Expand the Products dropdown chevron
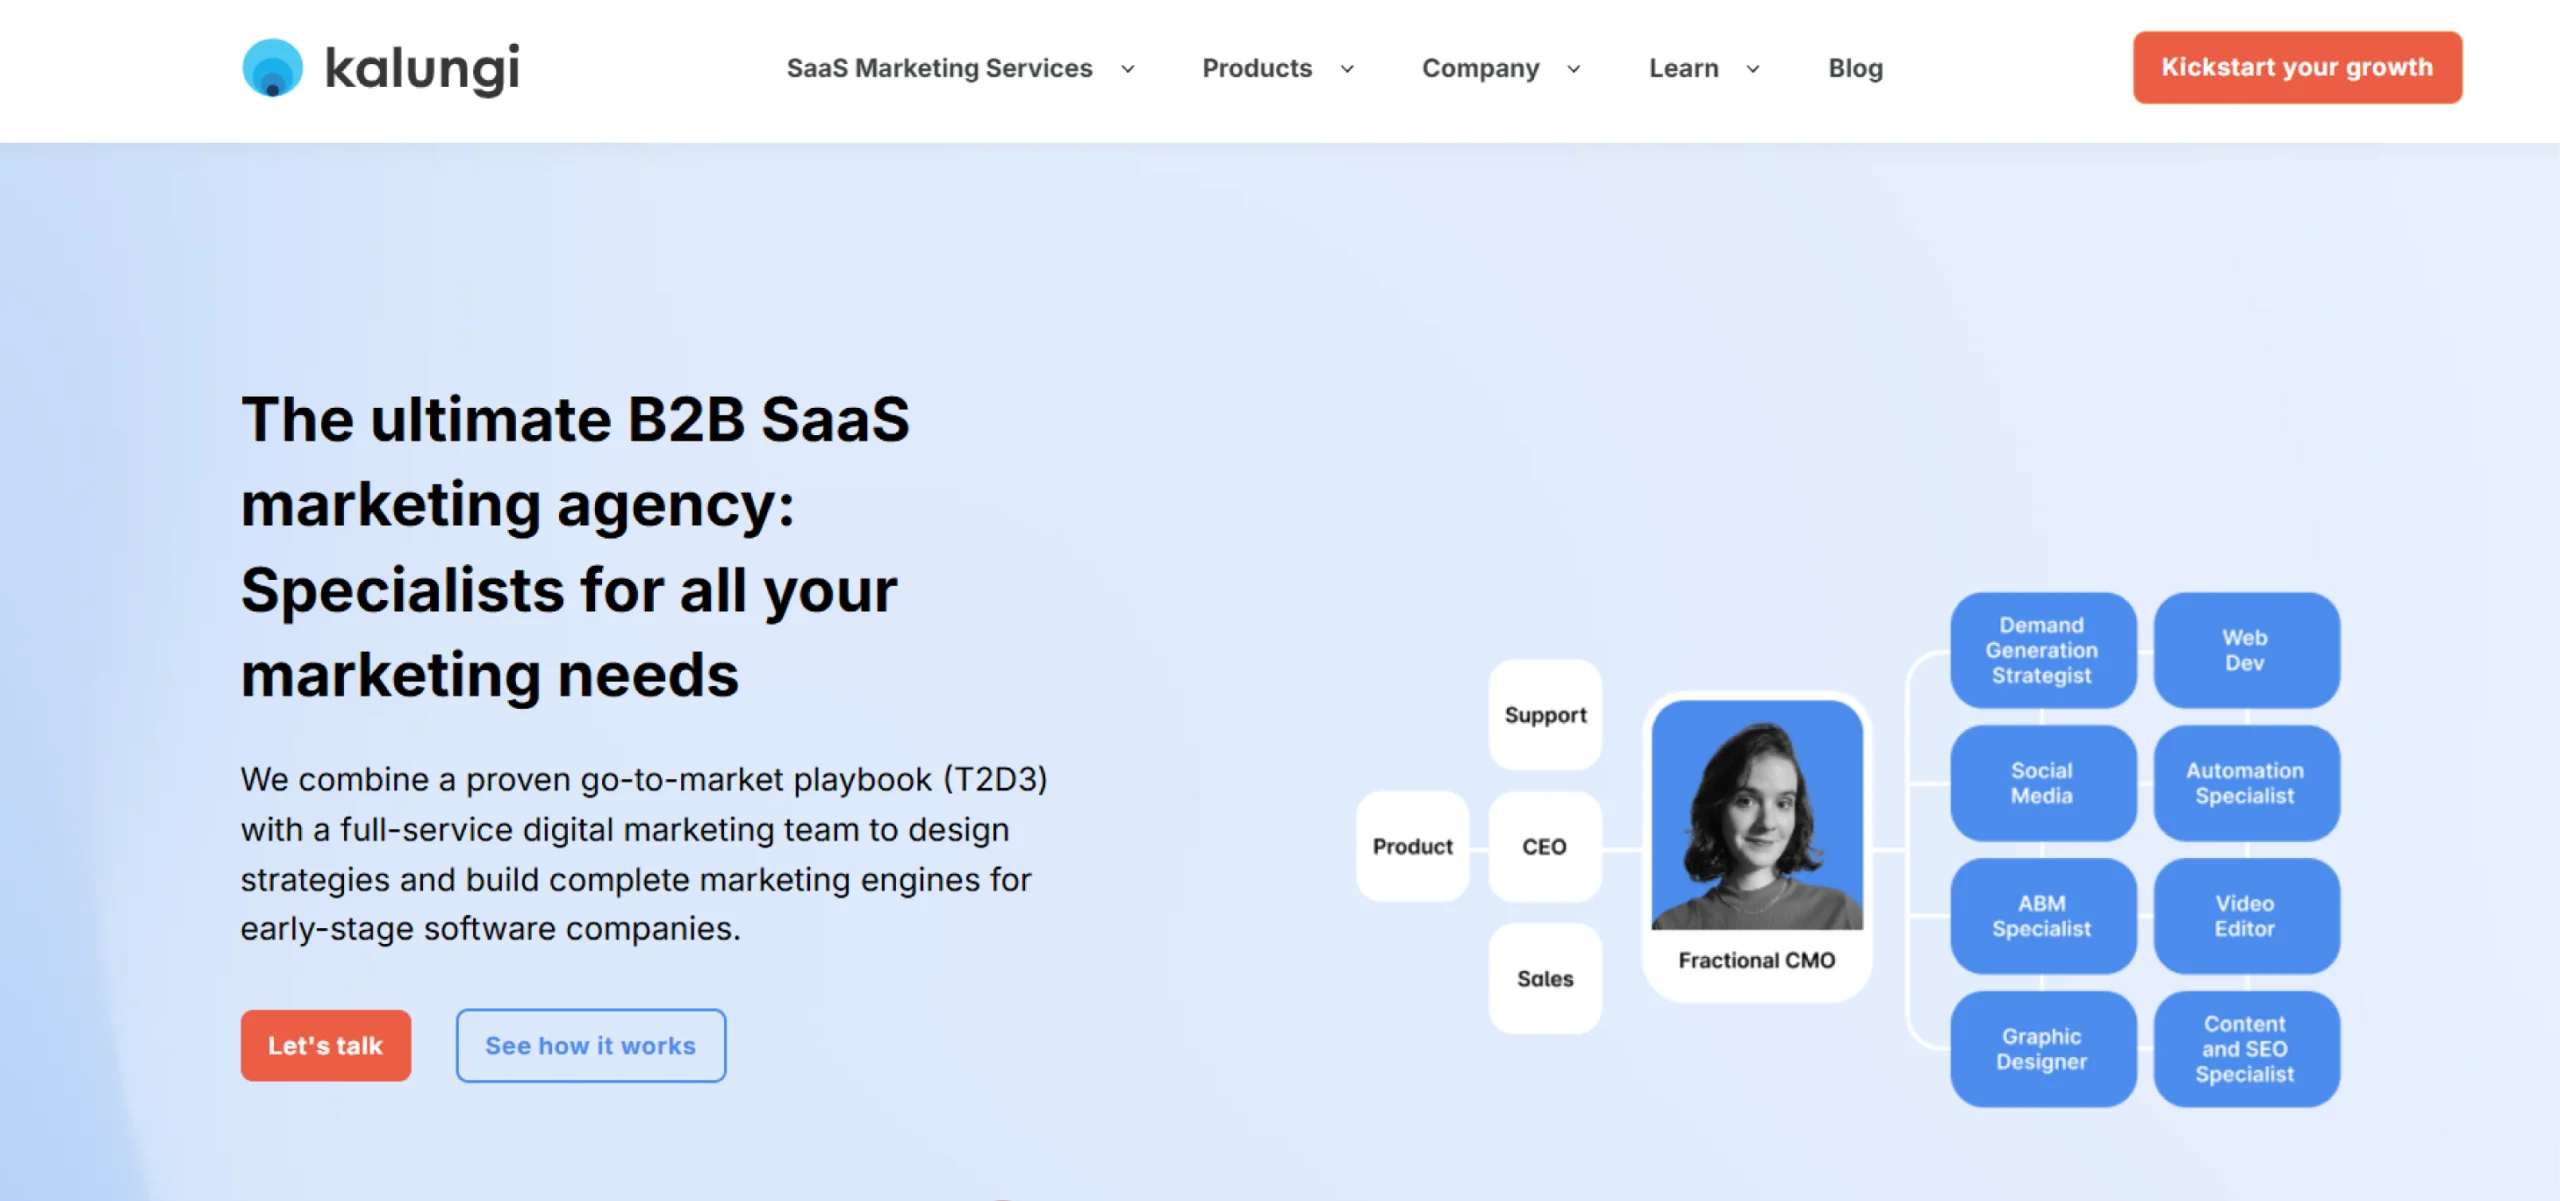The height and width of the screenshot is (1201, 2560). point(1347,69)
